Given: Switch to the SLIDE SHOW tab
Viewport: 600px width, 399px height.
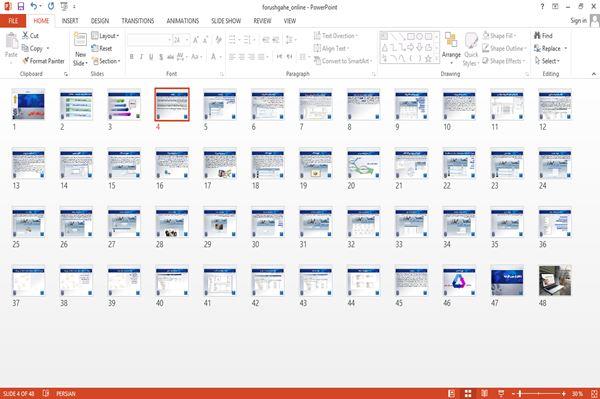Looking at the screenshot, I should 226,21.
